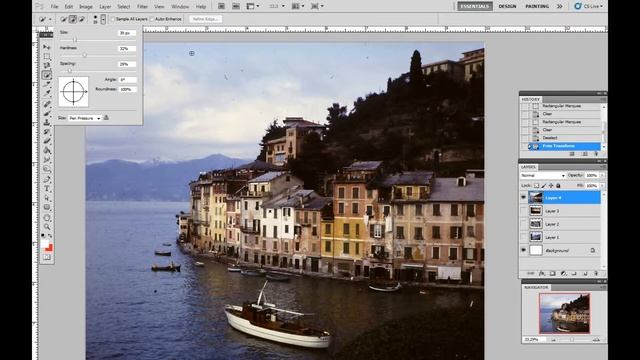640x360 pixels.
Task: Select the History Brush tool
Action: click(x=47, y=132)
